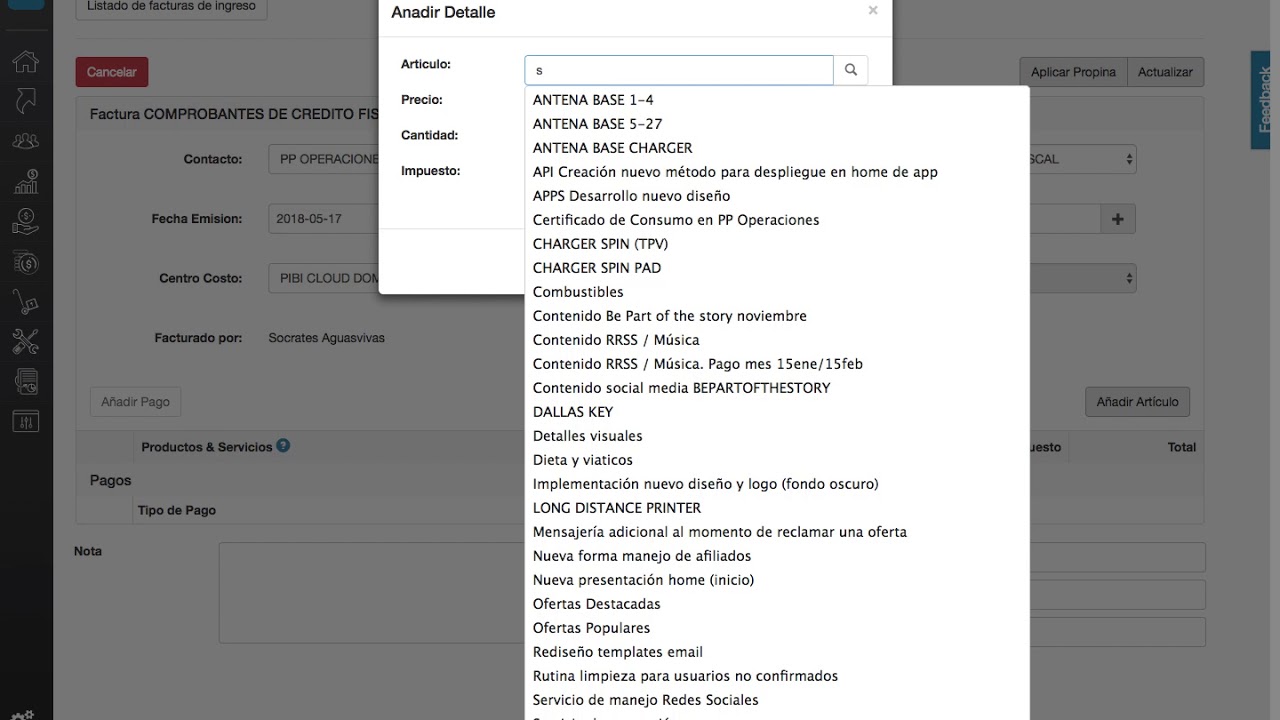
Task: Click the wrench and screwdriver tools icon
Action: [25, 342]
